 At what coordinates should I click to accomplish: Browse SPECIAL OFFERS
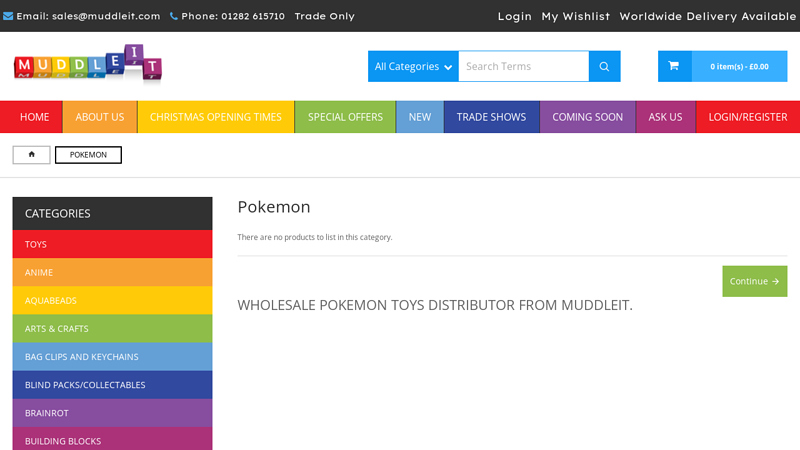coord(345,117)
